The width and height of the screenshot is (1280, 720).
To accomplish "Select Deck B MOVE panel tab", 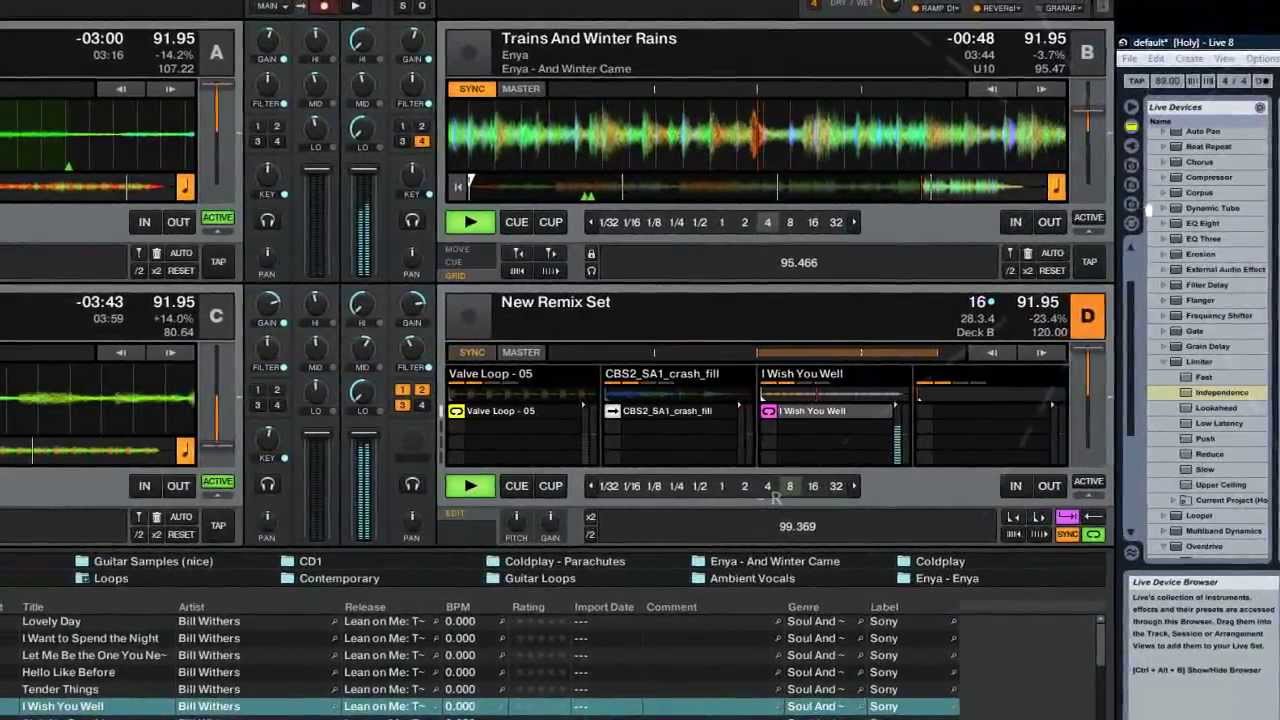I will pos(457,249).
